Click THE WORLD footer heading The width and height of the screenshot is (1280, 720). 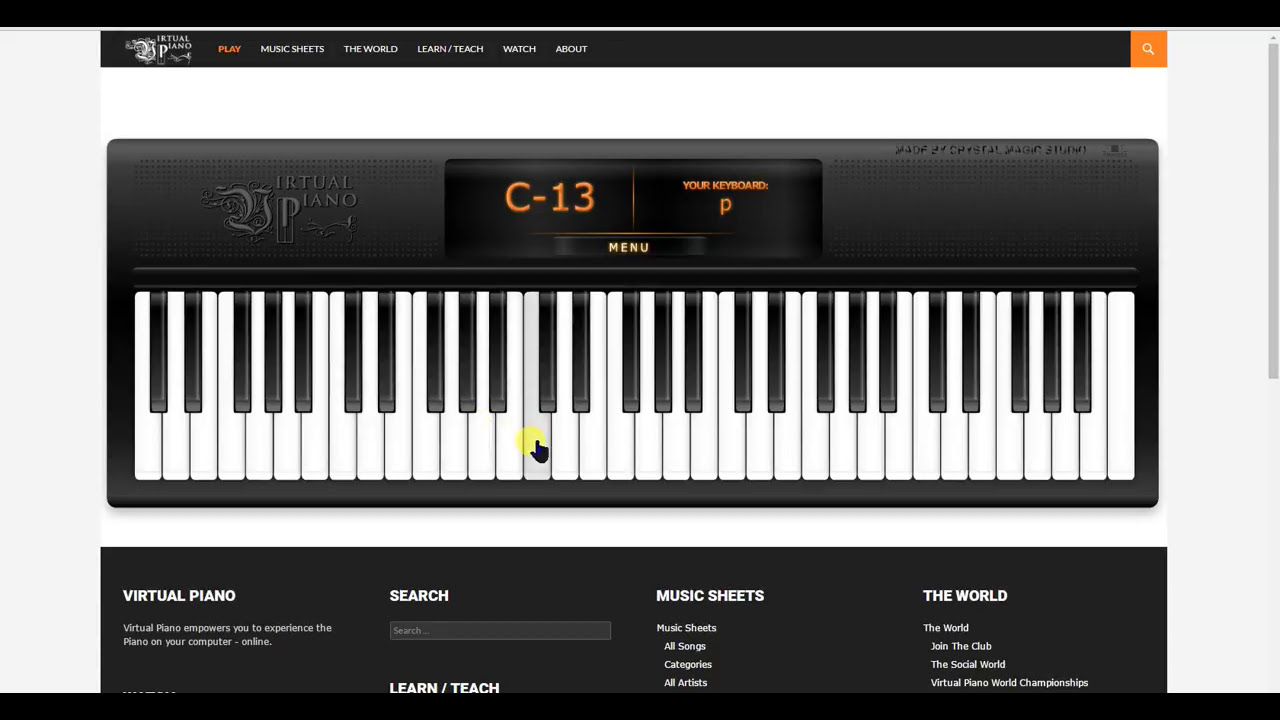coord(965,595)
